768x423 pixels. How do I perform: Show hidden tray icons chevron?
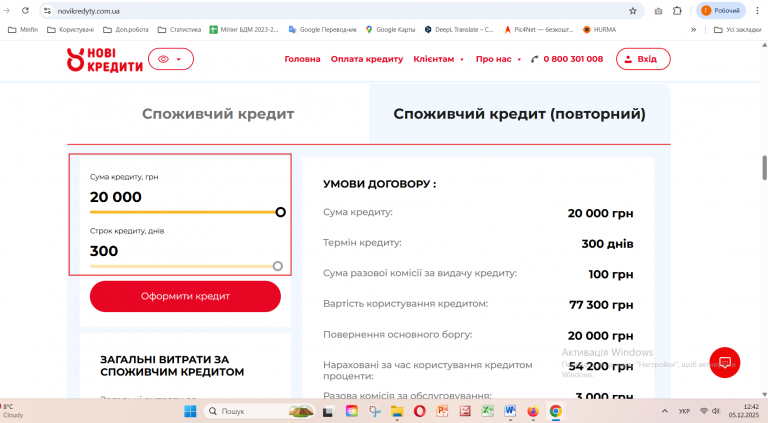coord(665,411)
